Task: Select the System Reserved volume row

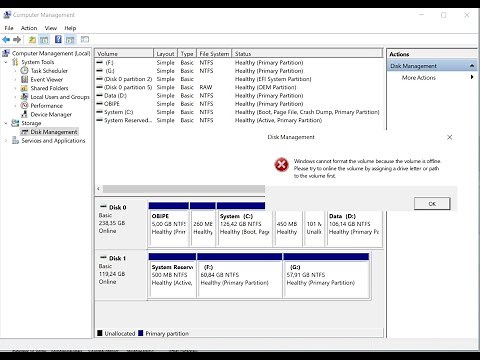Action: (239, 120)
